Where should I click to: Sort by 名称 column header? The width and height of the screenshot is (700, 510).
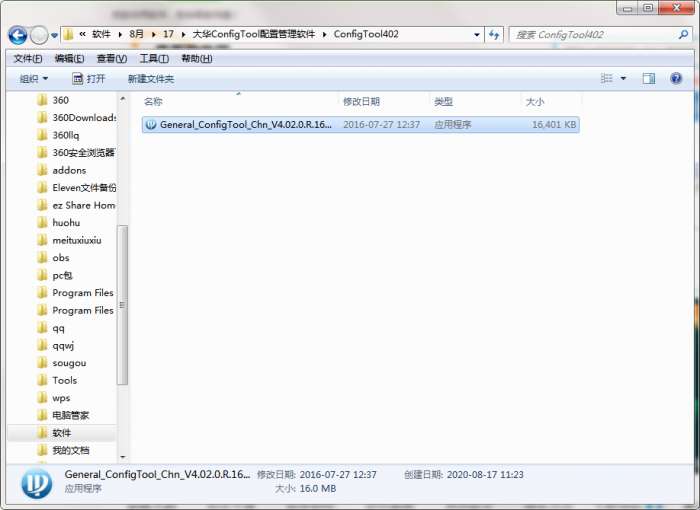(153, 102)
